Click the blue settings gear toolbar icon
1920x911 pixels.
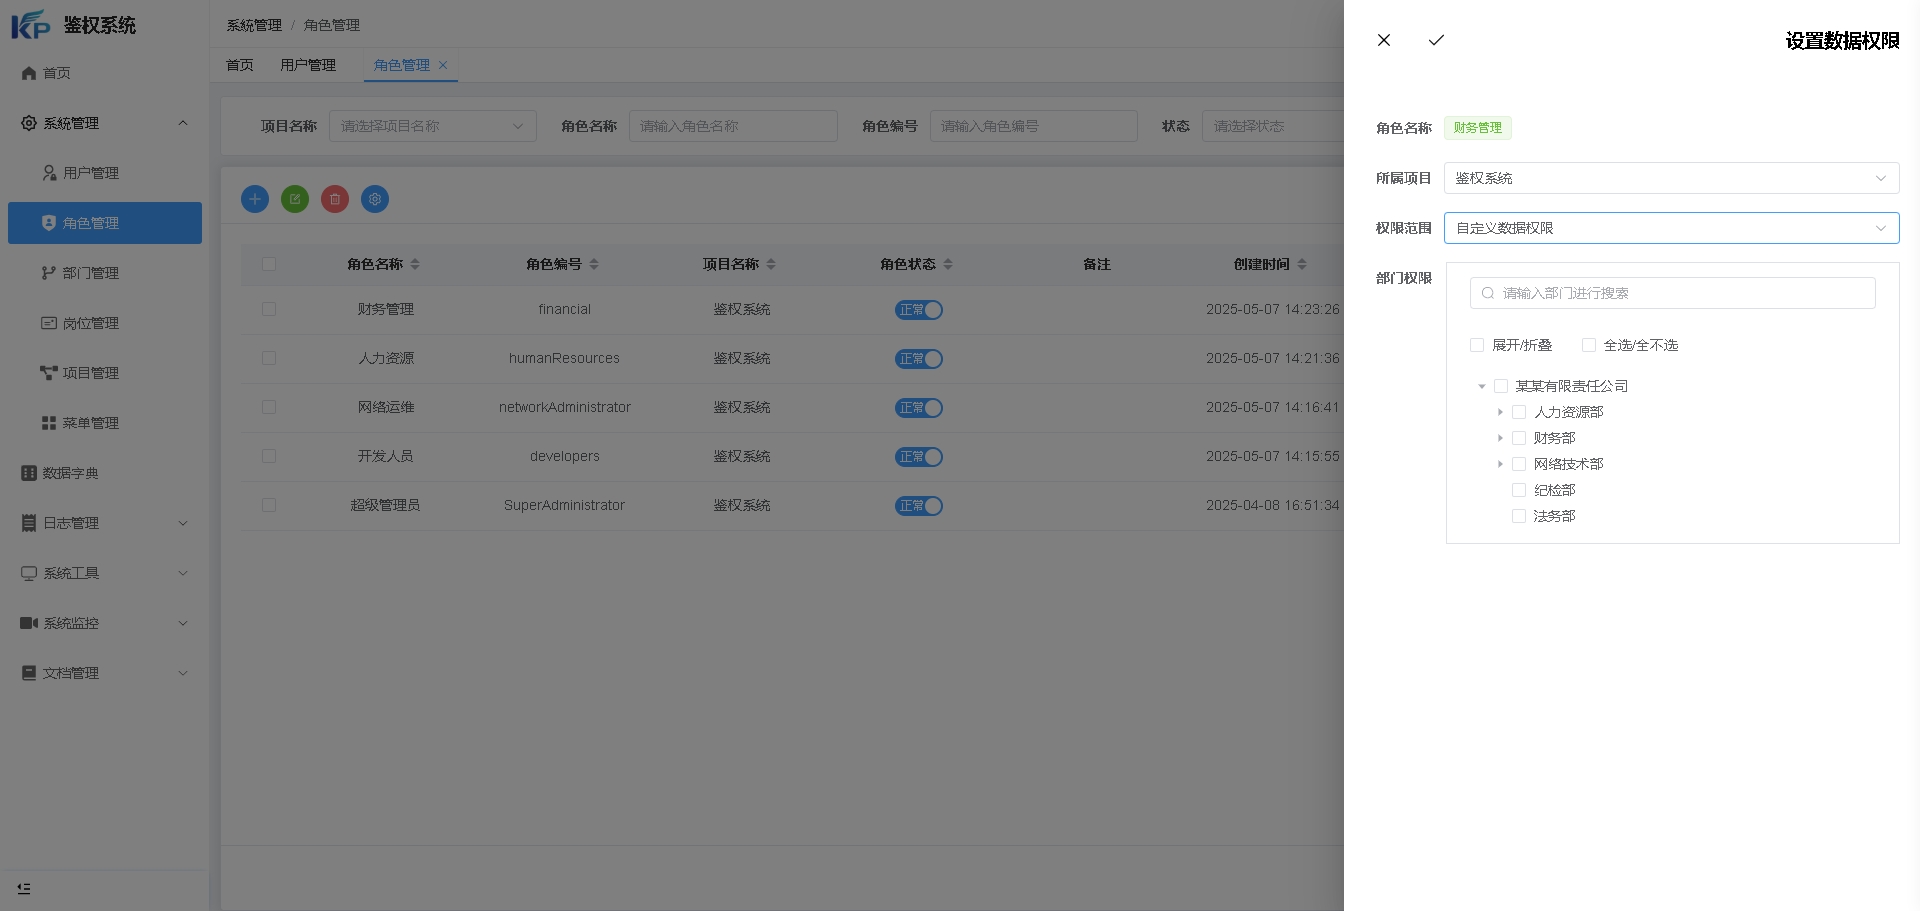point(375,199)
